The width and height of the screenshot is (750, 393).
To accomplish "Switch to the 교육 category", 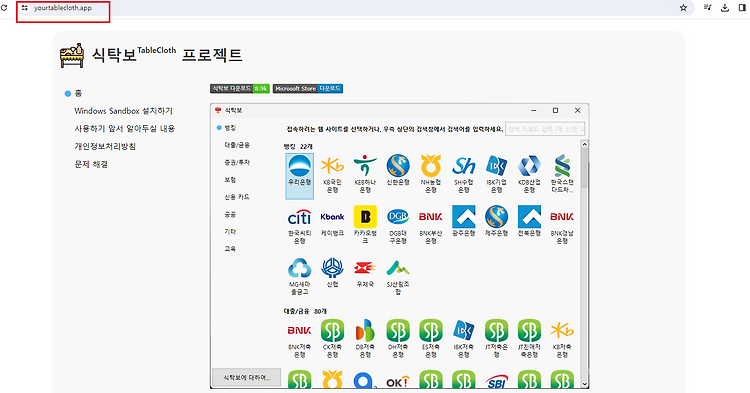I will click(230, 249).
